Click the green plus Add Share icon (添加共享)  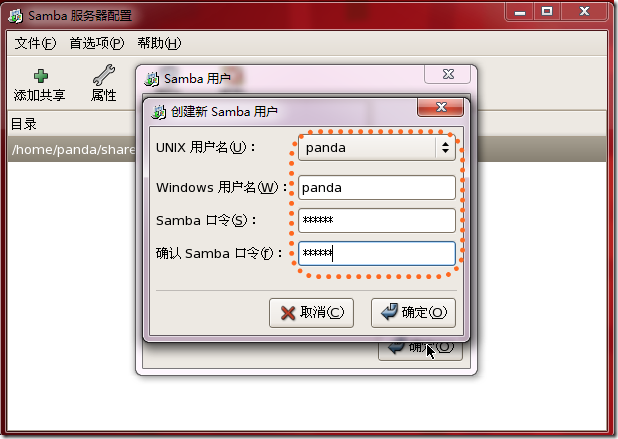pos(41,76)
